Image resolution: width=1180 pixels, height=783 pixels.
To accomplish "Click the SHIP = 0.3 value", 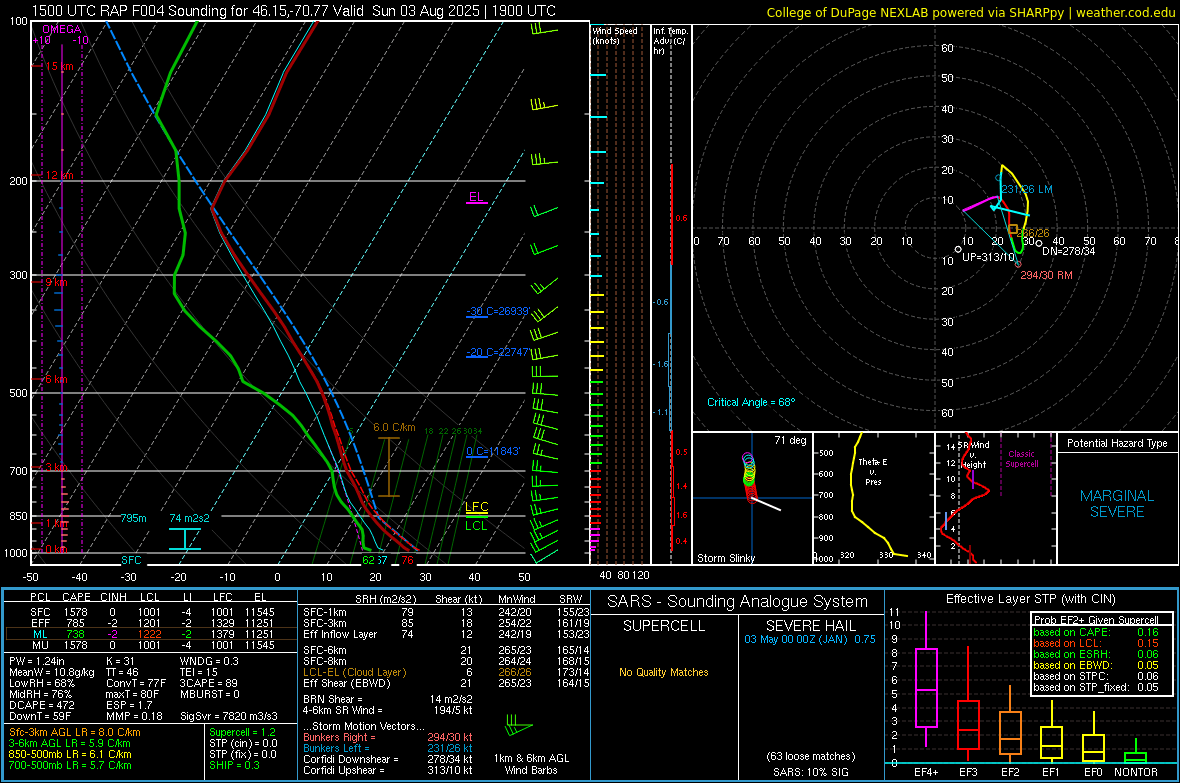I will pos(234,765).
